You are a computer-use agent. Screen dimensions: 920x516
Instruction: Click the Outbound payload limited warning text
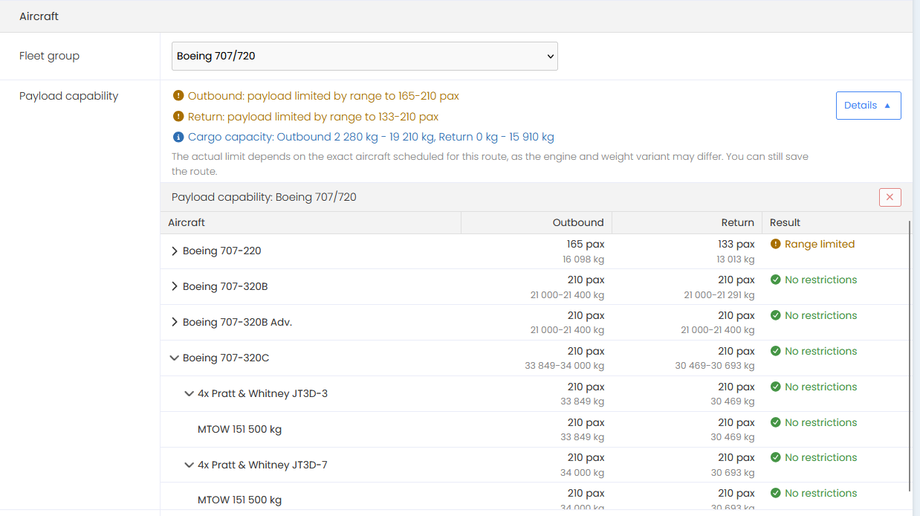click(x=323, y=96)
